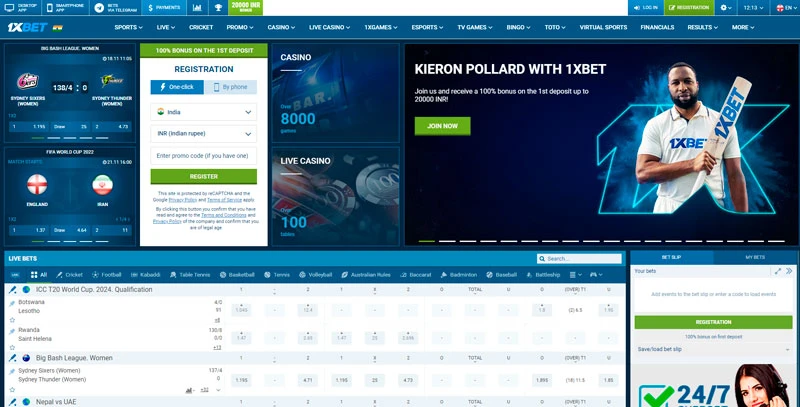Expand the Save/load bet slip section

click(x=713, y=349)
